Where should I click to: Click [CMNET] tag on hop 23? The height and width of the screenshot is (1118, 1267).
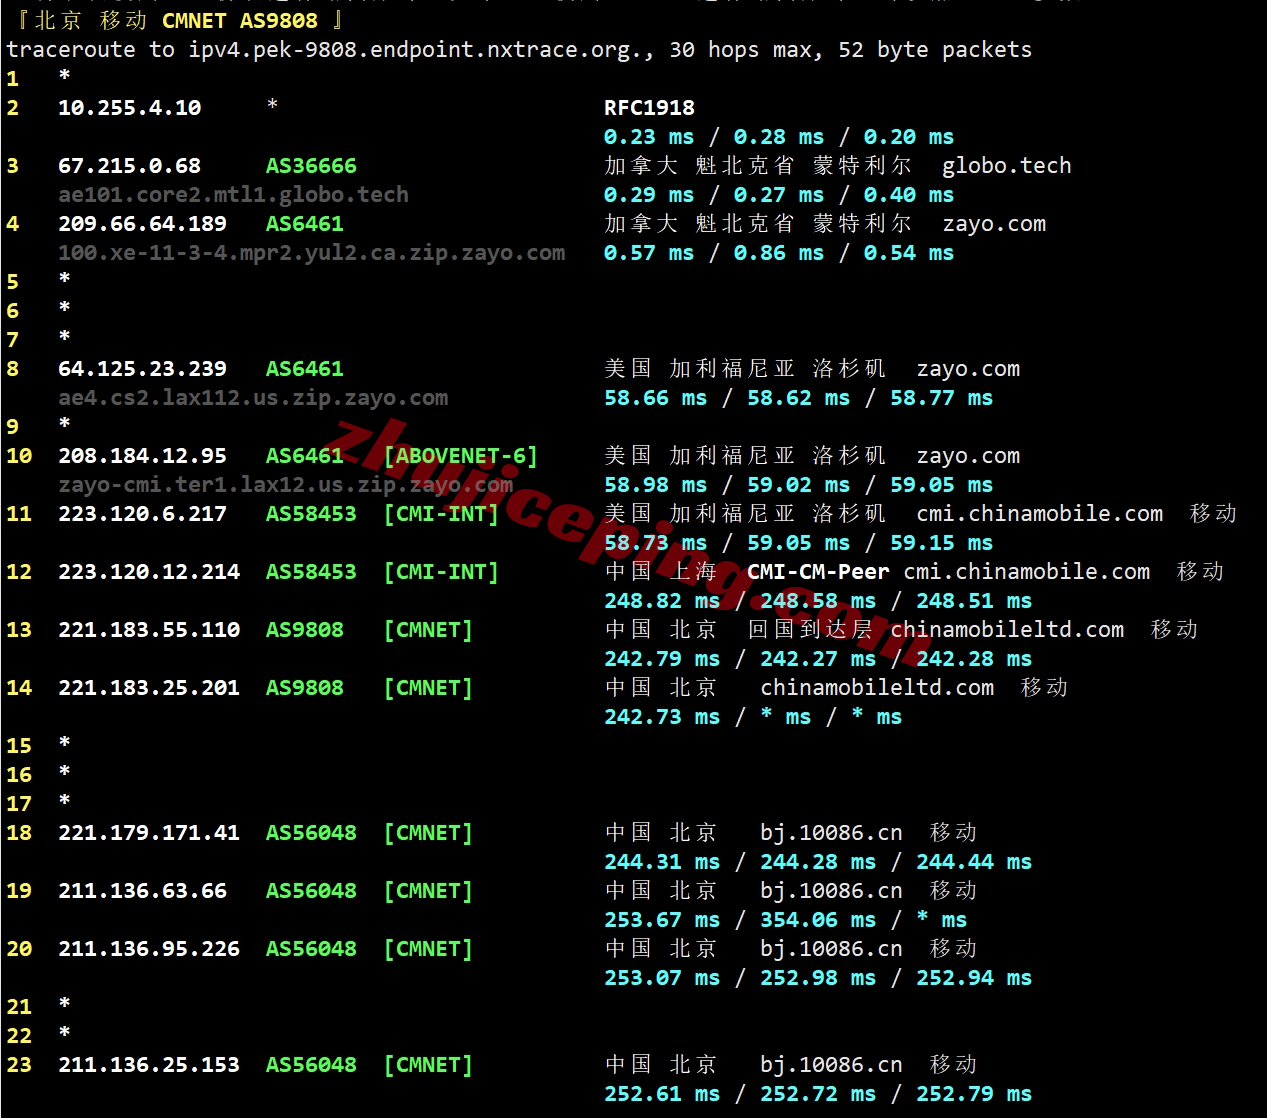pyautogui.click(x=428, y=1065)
